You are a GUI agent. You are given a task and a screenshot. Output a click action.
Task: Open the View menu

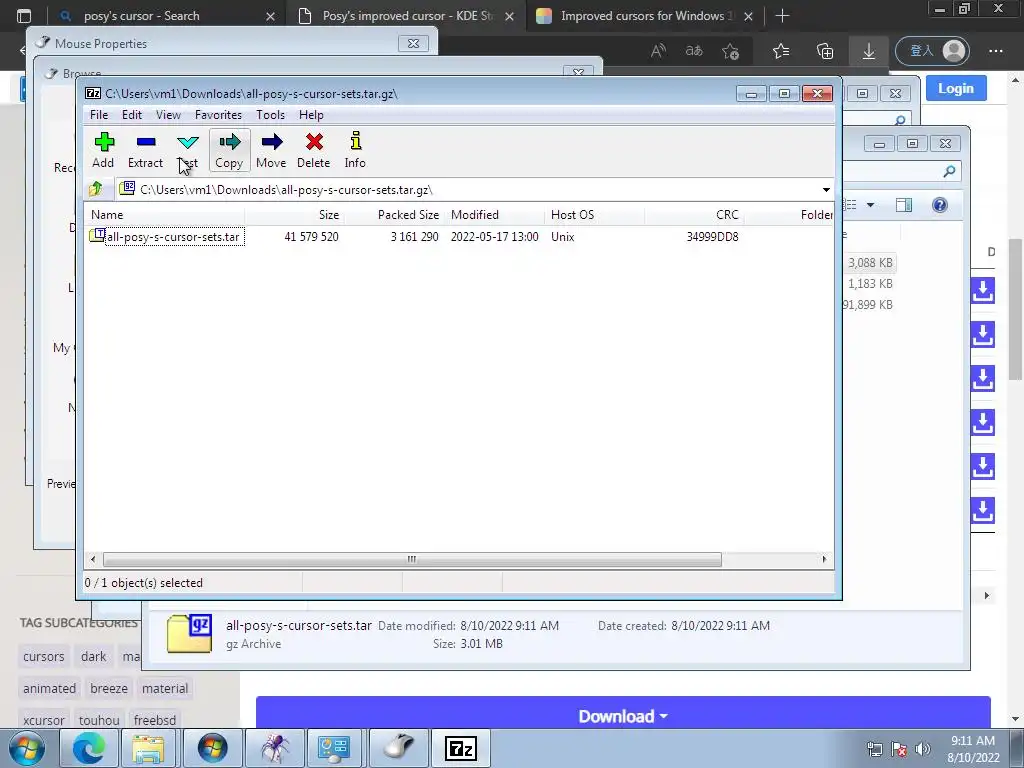(x=168, y=115)
